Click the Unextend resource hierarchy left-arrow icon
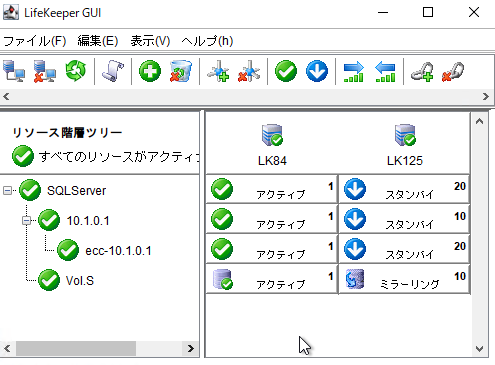This screenshot has height=365, width=495. click(x=385, y=71)
